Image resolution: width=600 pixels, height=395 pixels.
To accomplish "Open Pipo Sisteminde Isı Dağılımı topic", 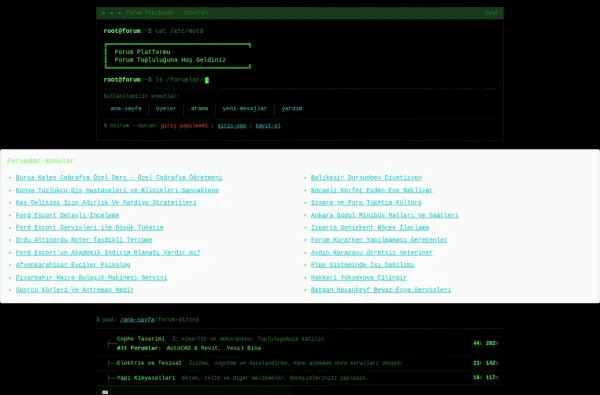I will (x=362, y=265).
